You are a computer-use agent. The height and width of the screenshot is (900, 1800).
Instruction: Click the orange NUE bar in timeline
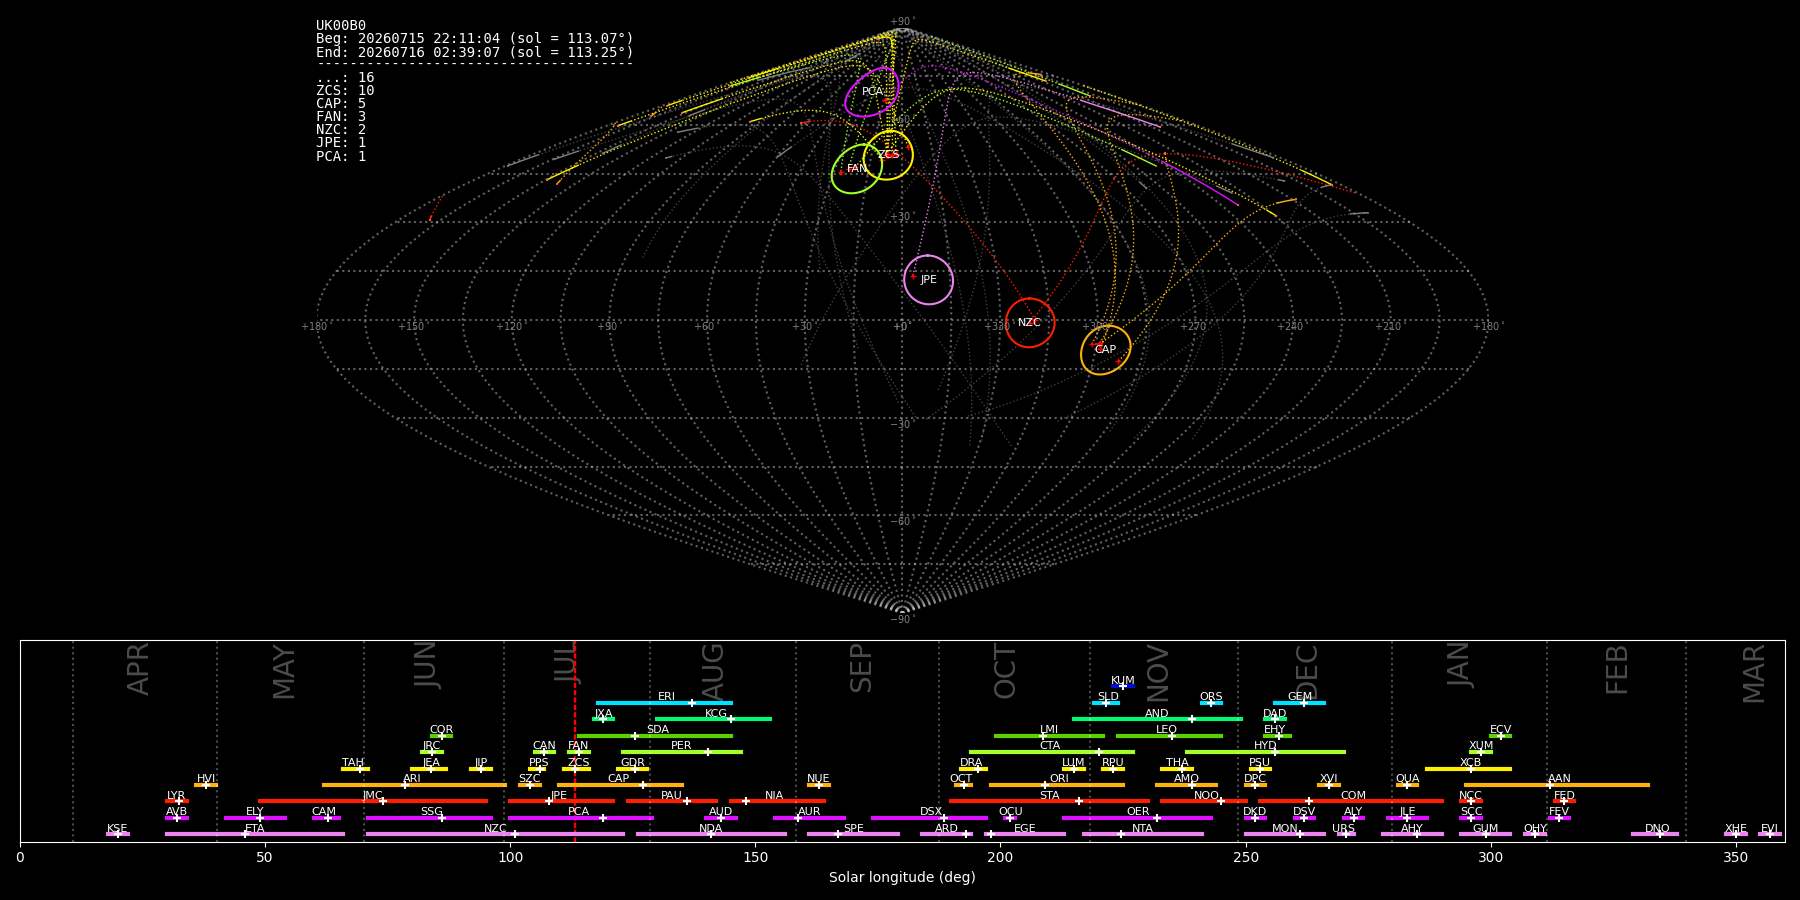[819, 785]
